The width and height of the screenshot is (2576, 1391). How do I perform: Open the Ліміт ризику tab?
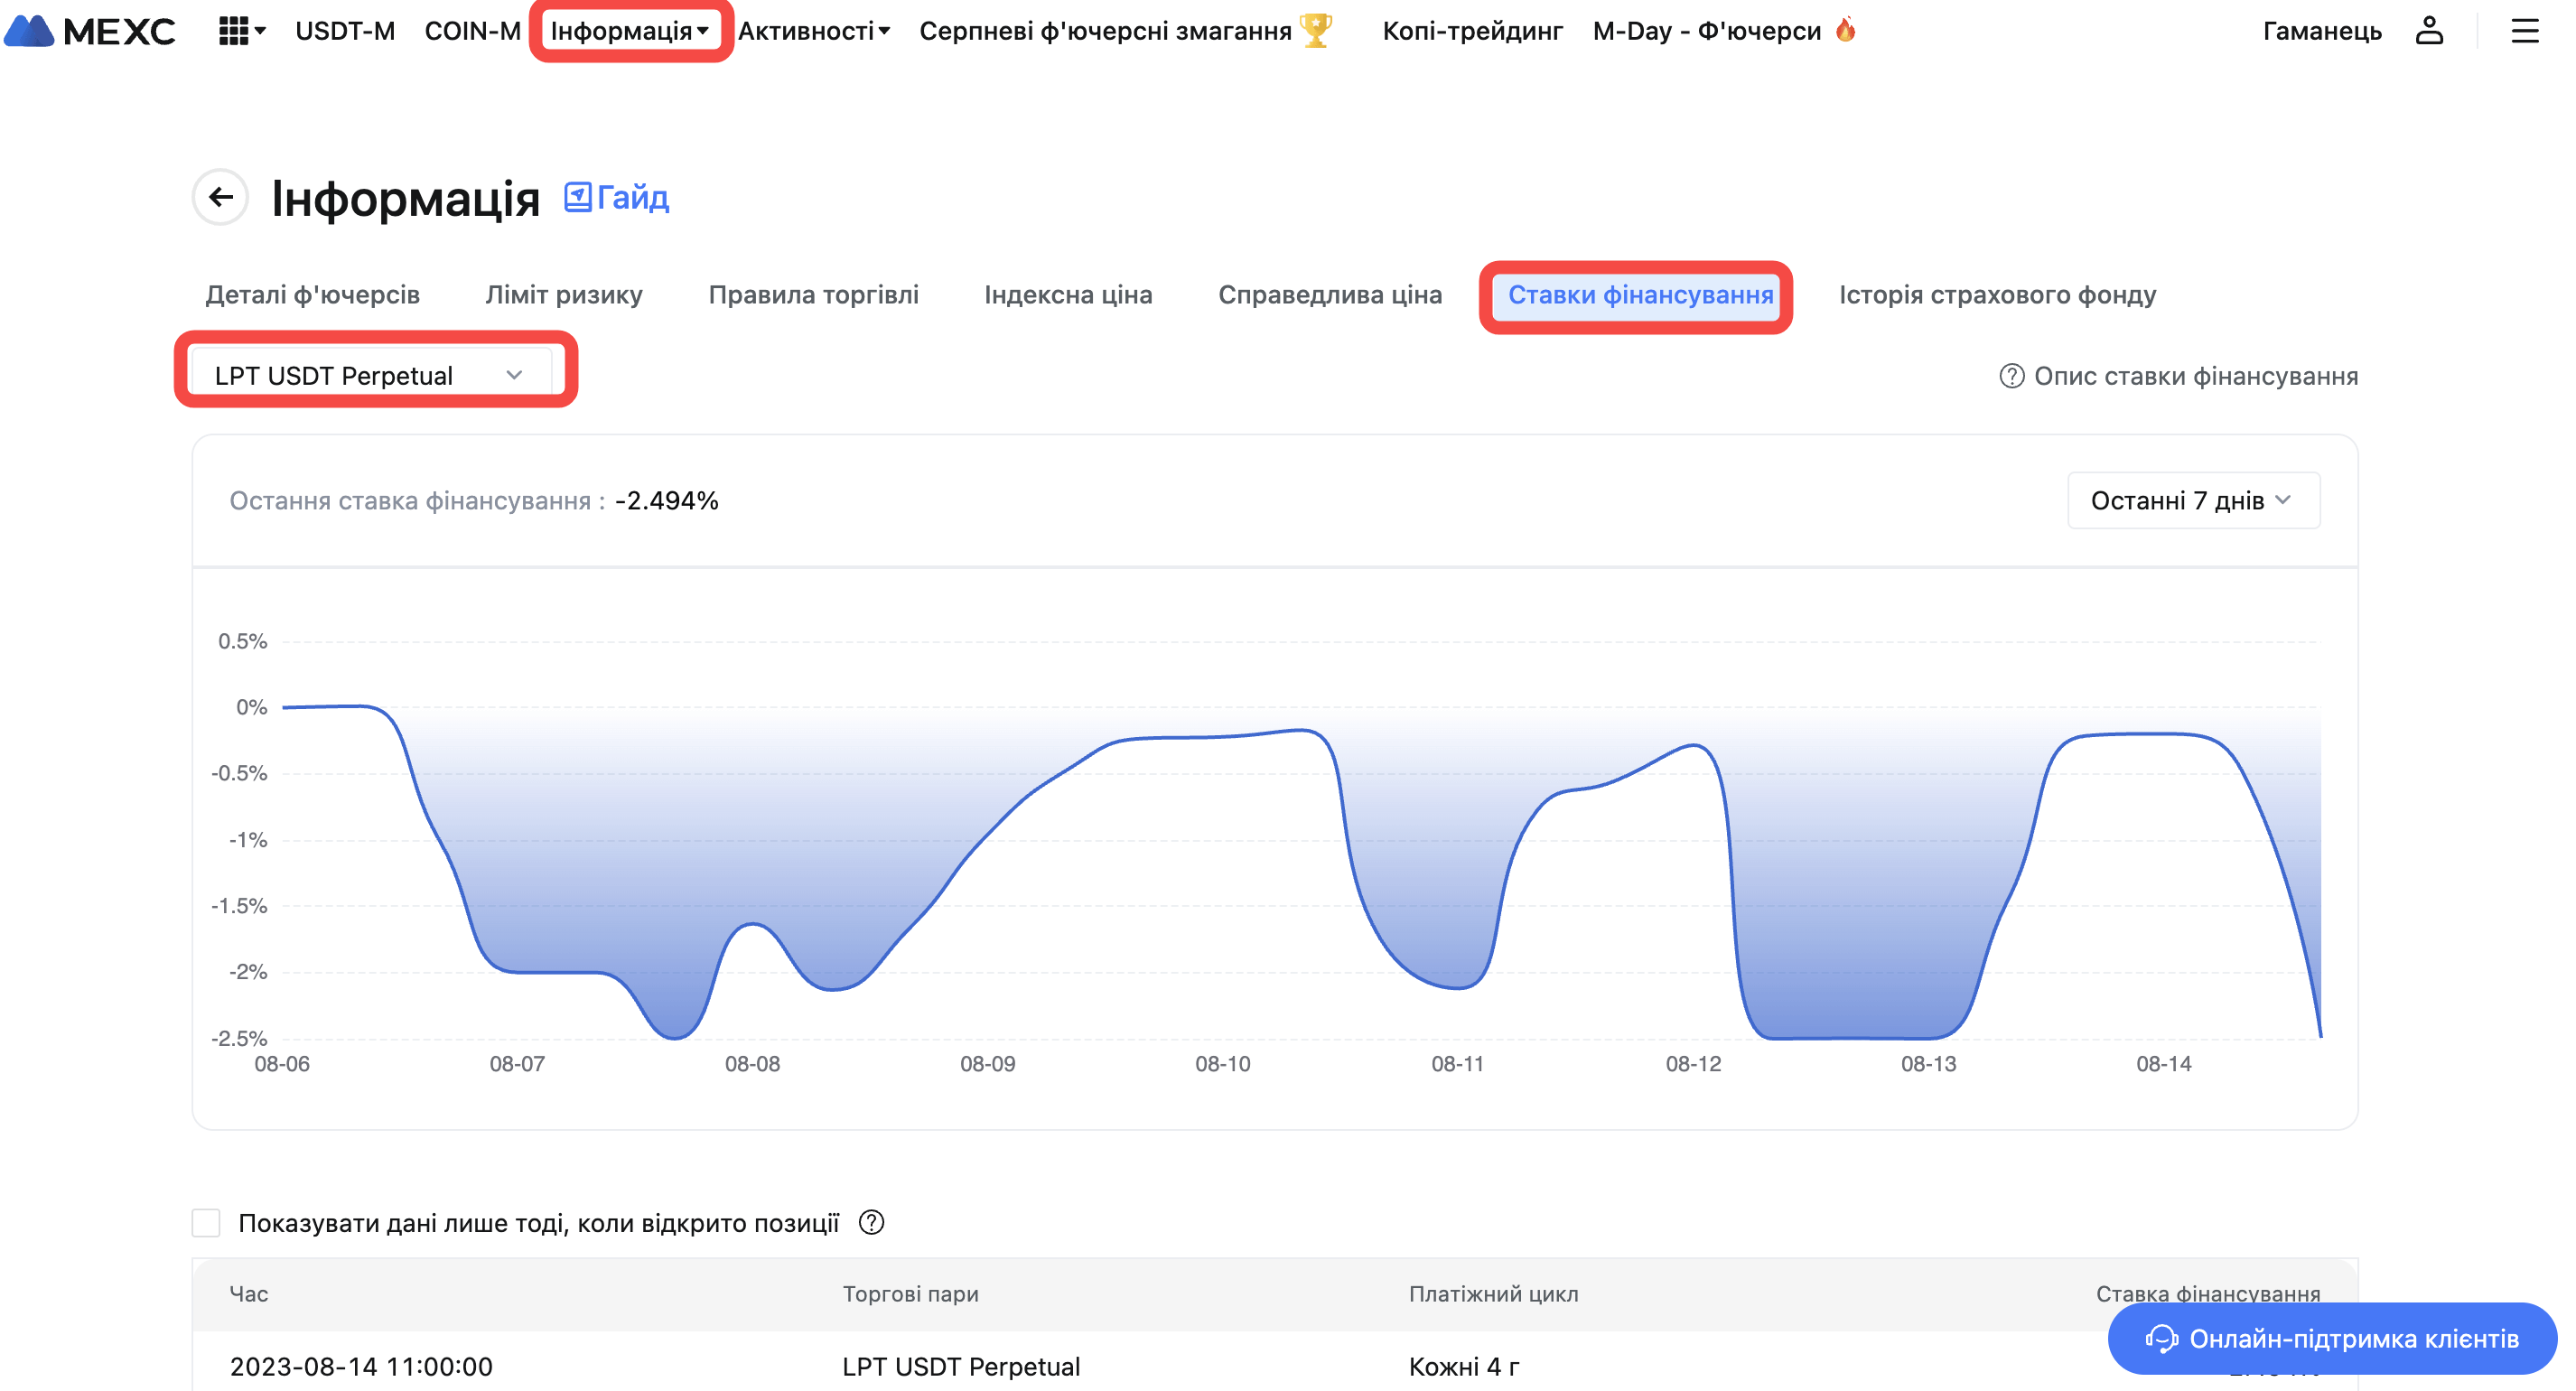tap(563, 295)
